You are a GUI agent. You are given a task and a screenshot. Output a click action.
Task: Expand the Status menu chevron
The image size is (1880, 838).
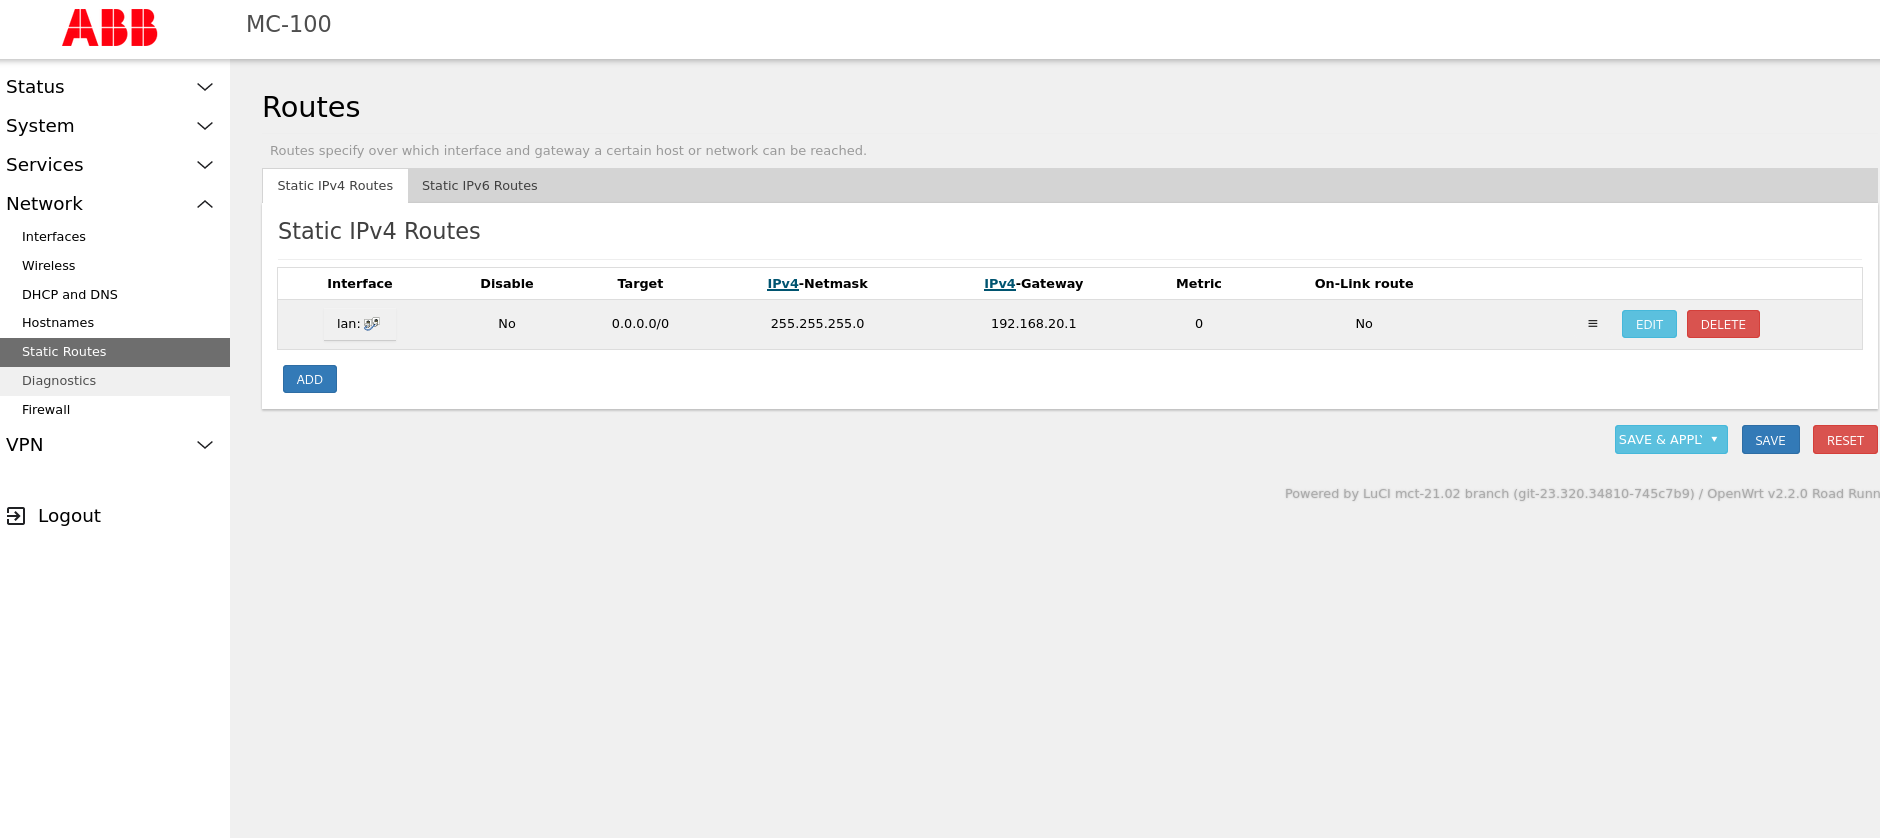[x=205, y=87]
